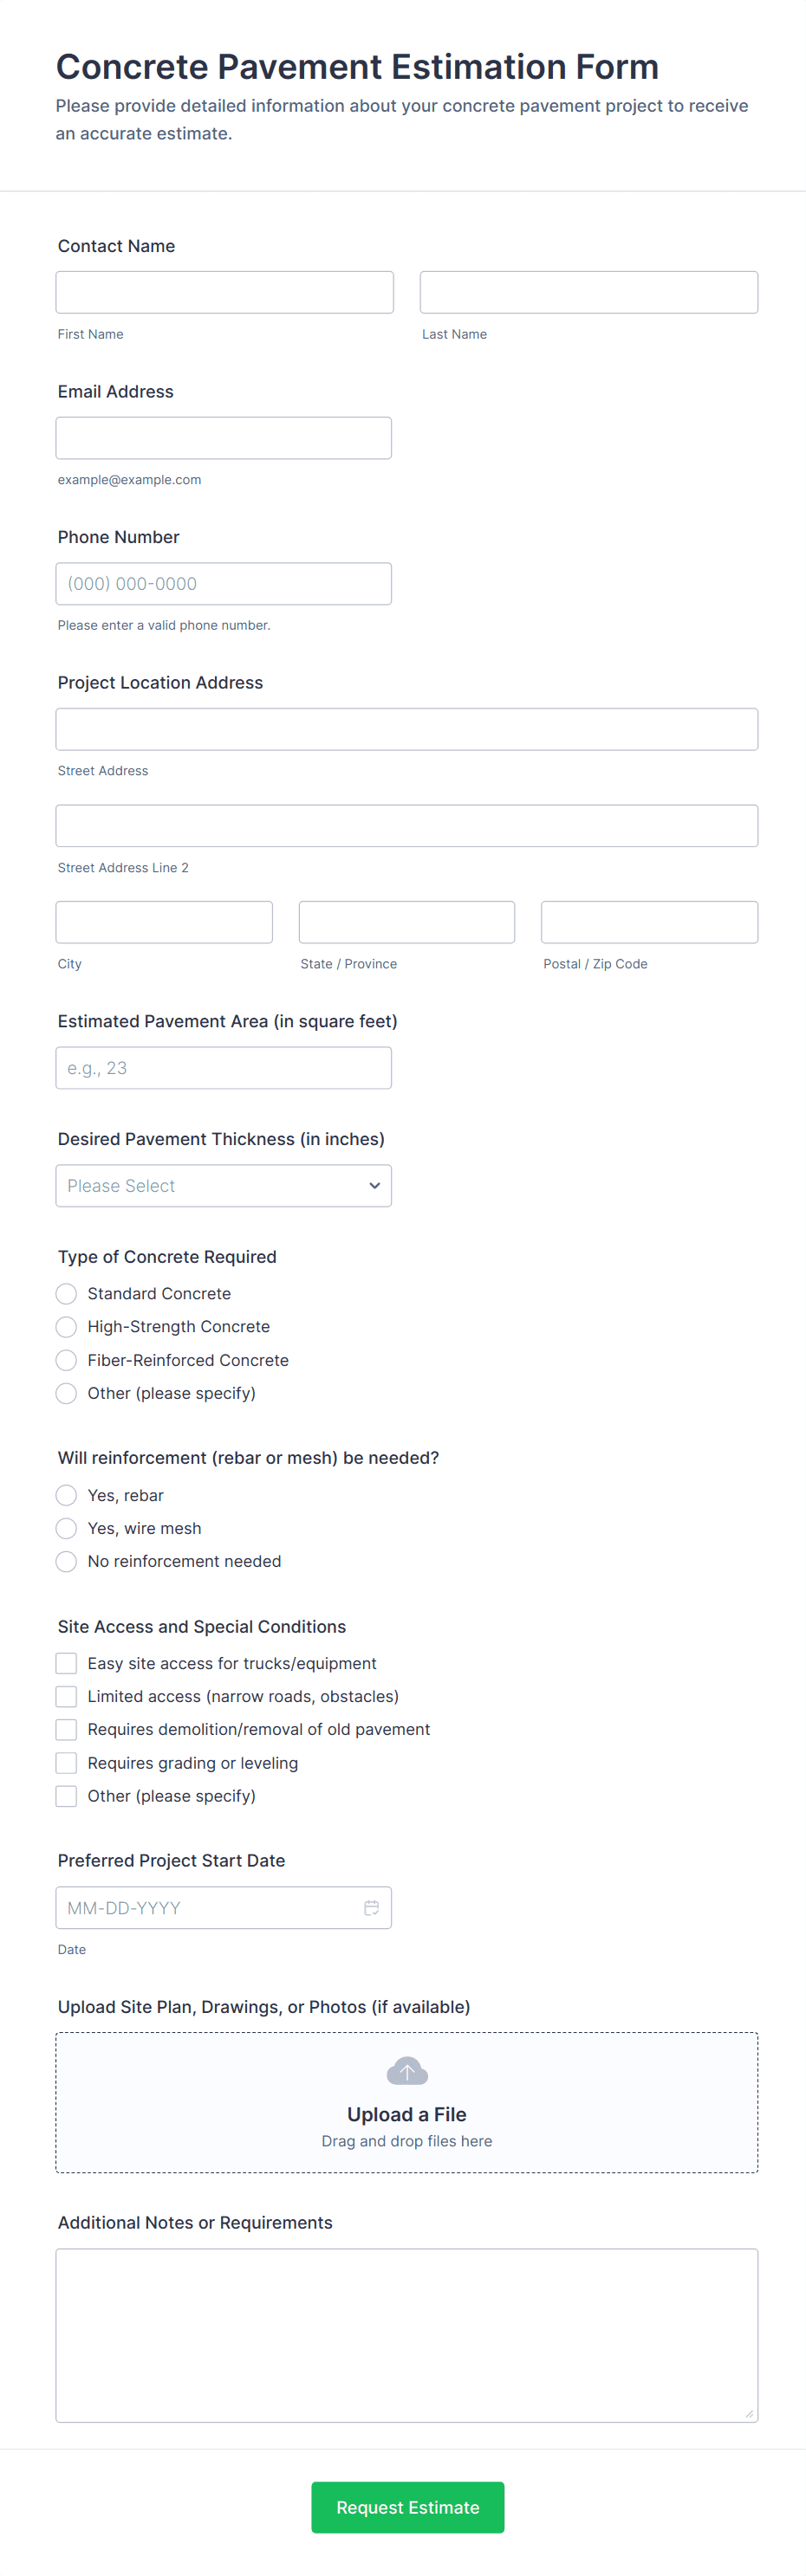Click the First Name input field

point(224,292)
